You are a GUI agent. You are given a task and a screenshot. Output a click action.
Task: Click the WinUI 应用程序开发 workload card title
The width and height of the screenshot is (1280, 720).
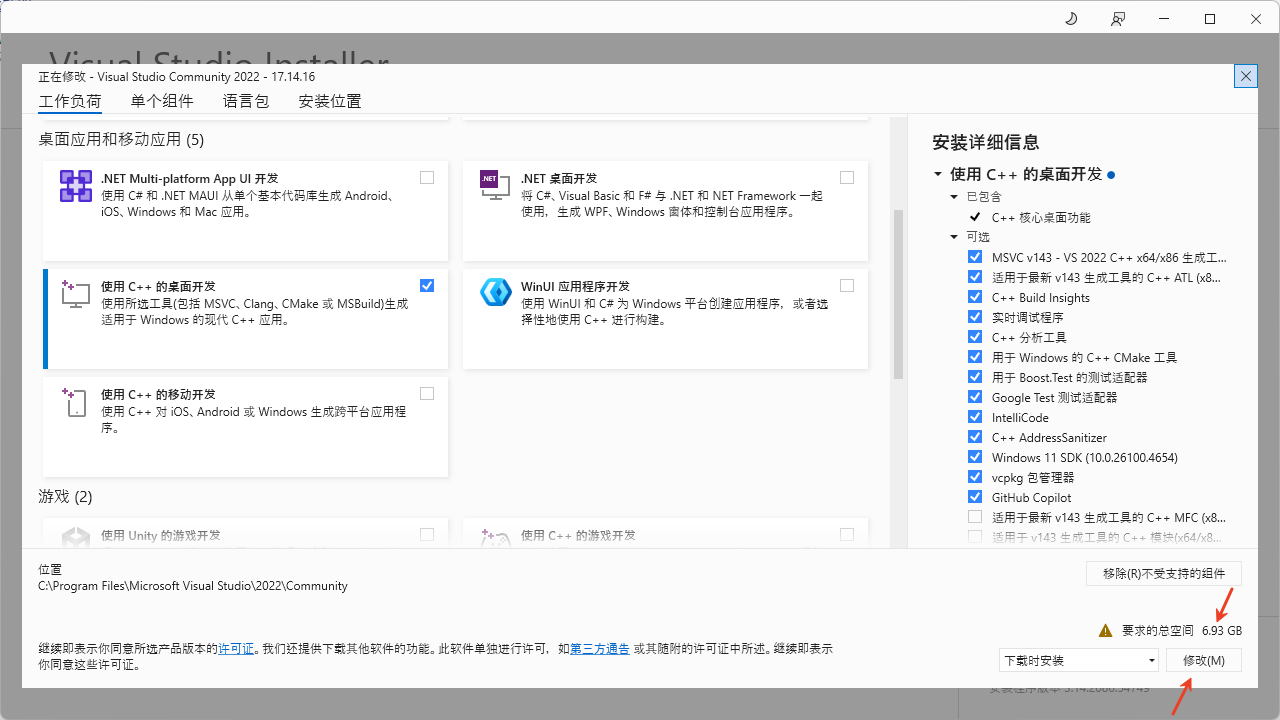[576, 286]
